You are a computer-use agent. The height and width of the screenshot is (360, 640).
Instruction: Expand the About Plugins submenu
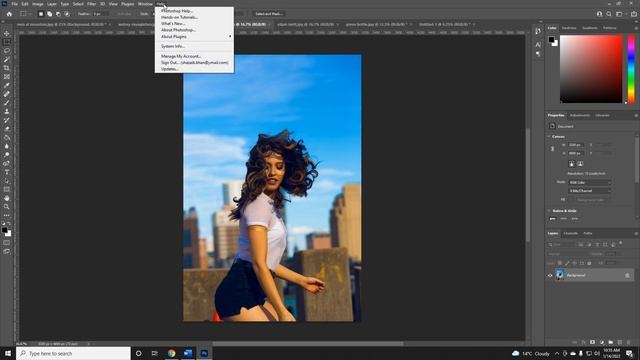194,36
